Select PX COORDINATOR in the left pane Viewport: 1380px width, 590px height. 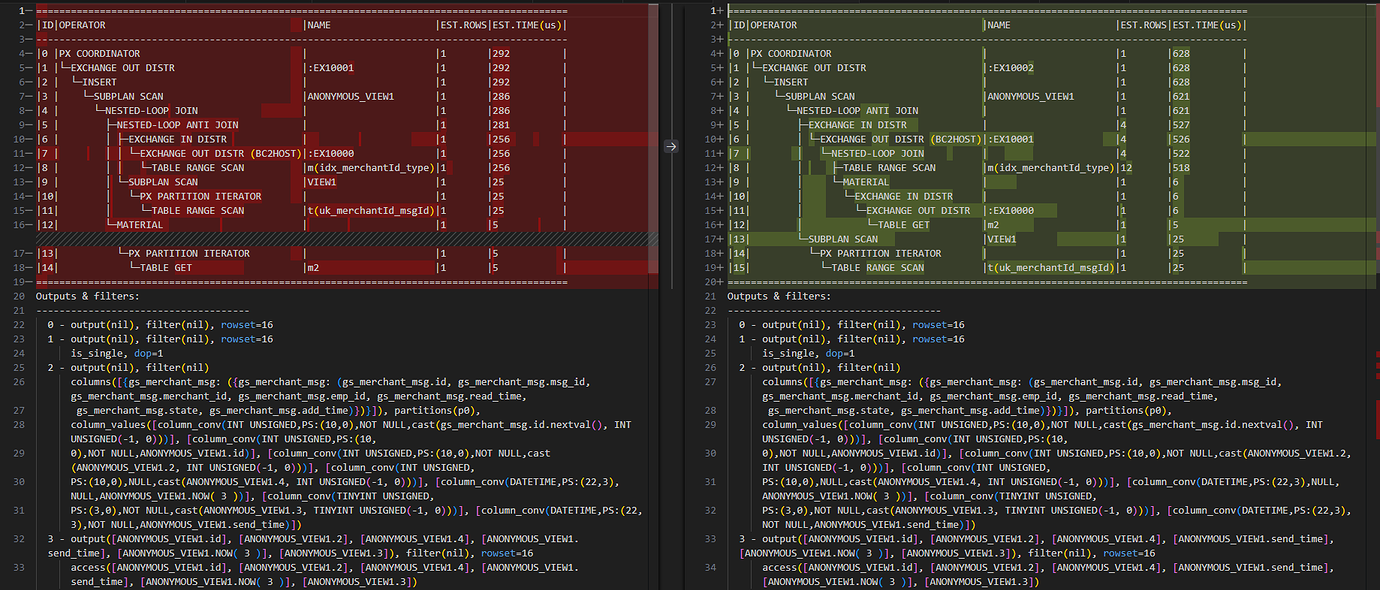coord(100,53)
